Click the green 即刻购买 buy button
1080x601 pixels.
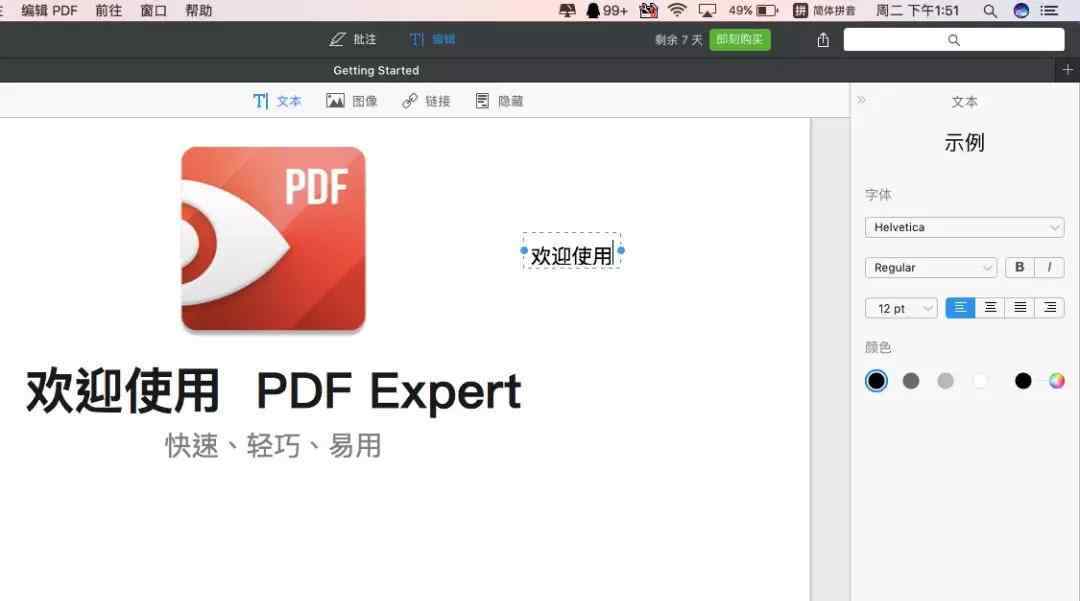(740, 39)
